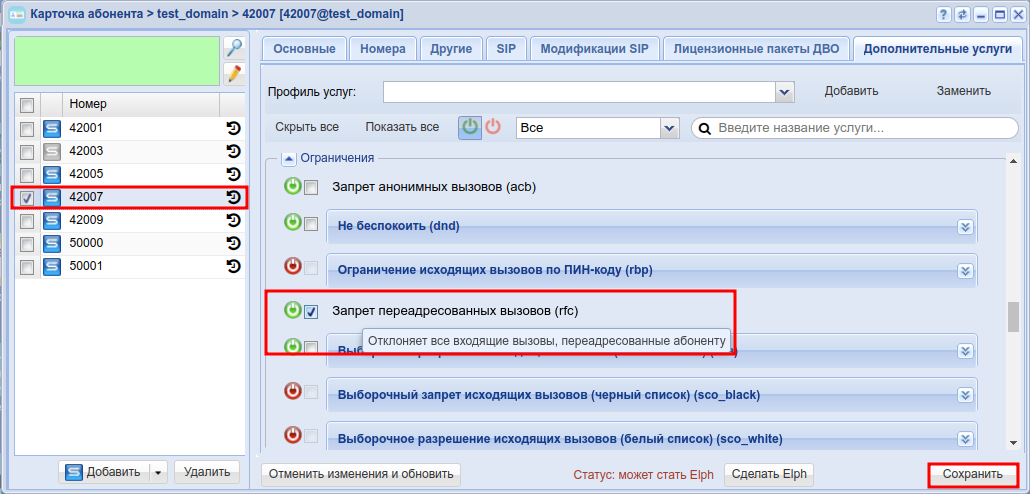Screen dimensions: 1030x494
Task: Click Отменить изменения и обновить button
Action: 361,474
